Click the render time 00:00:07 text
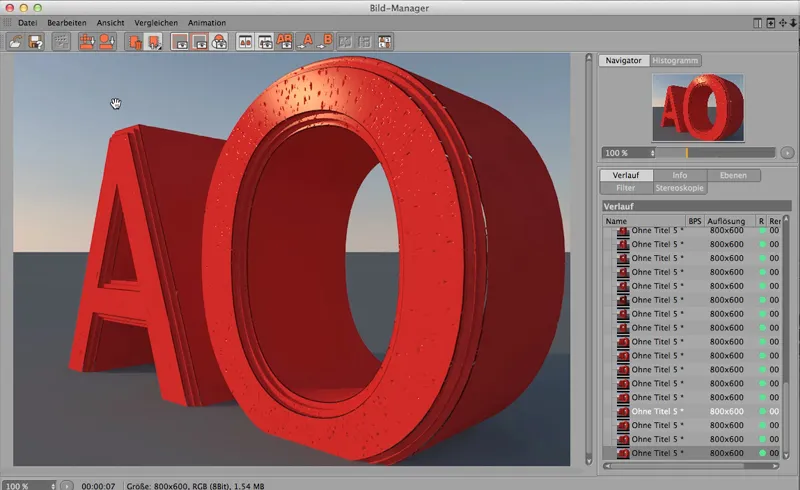This screenshot has height=490, width=800. tap(98, 486)
